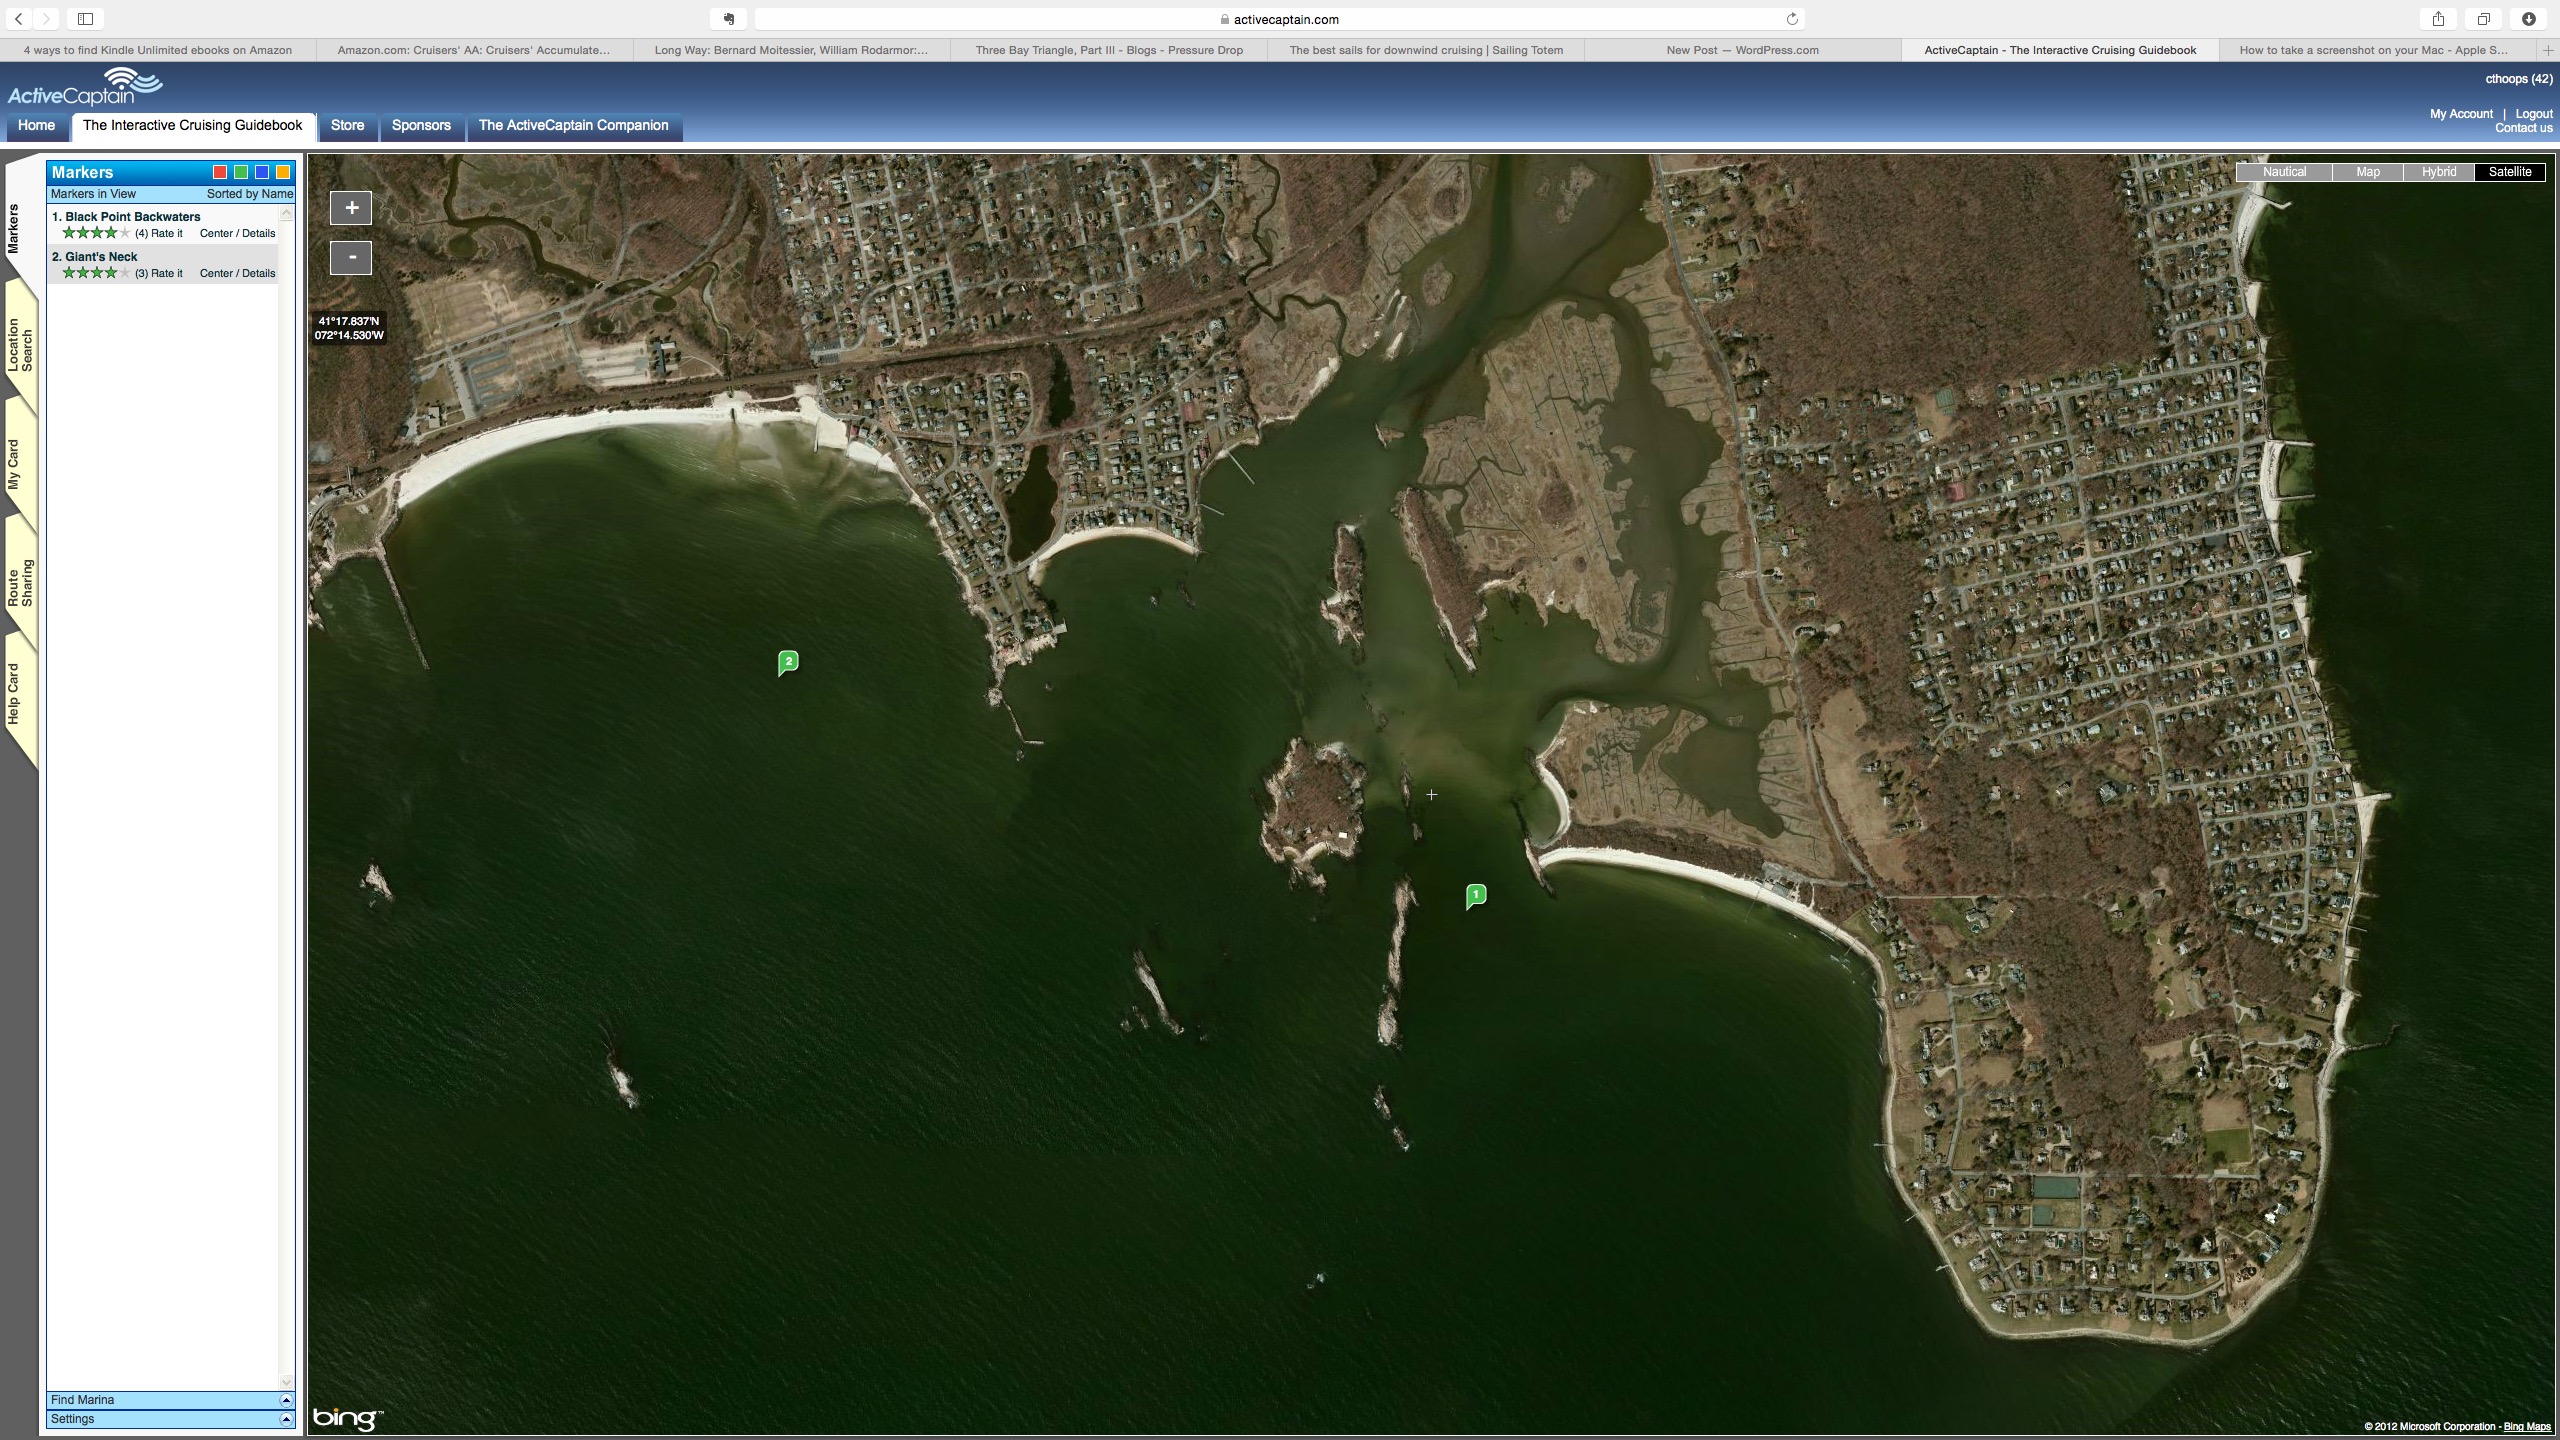
Task: Reload the page in Safari
Action: coord(1791,19)
